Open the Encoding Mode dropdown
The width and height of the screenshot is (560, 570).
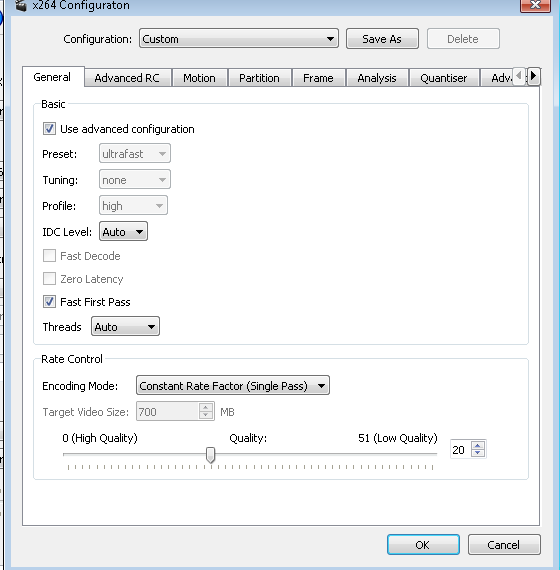[x=233, y=385]
